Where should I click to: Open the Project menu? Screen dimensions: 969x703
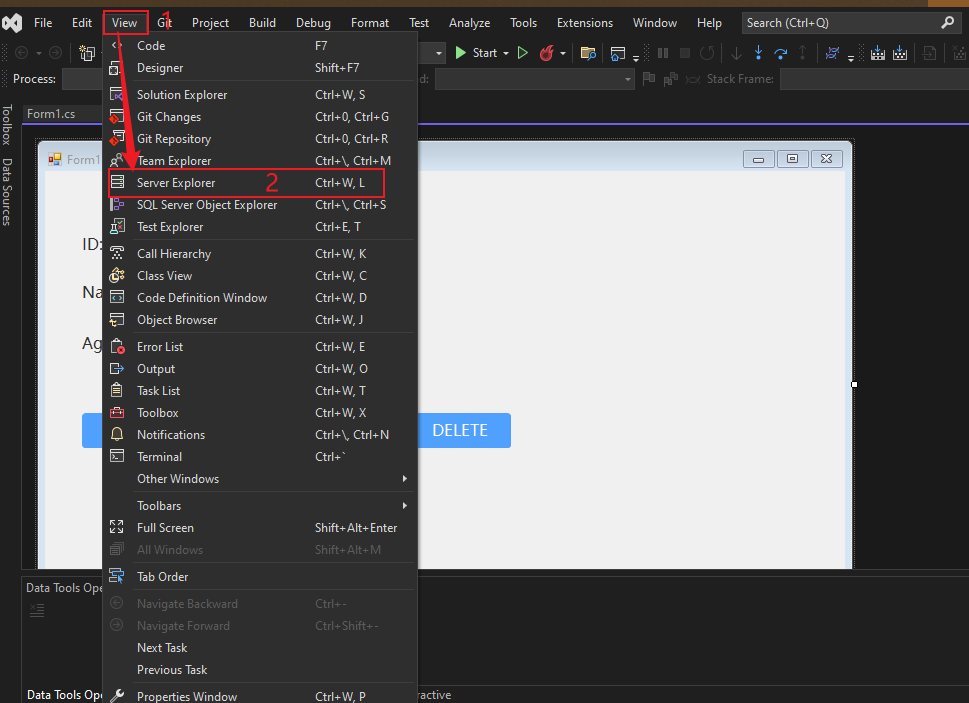click(x=210, y=23)
